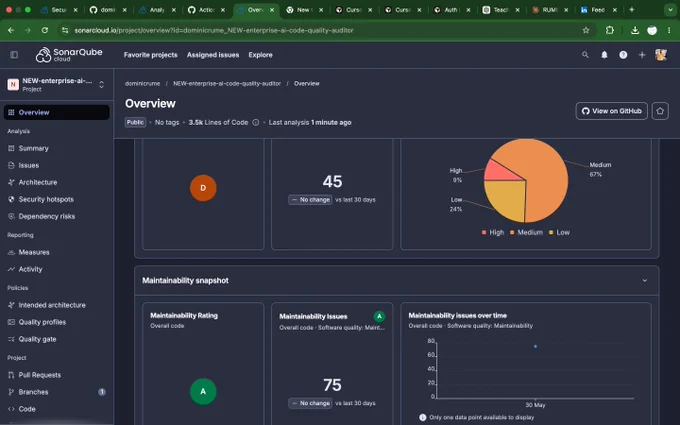Go to Assigned issues
Viewport: 680px width, 425px height.
click(x=213, y=55)
